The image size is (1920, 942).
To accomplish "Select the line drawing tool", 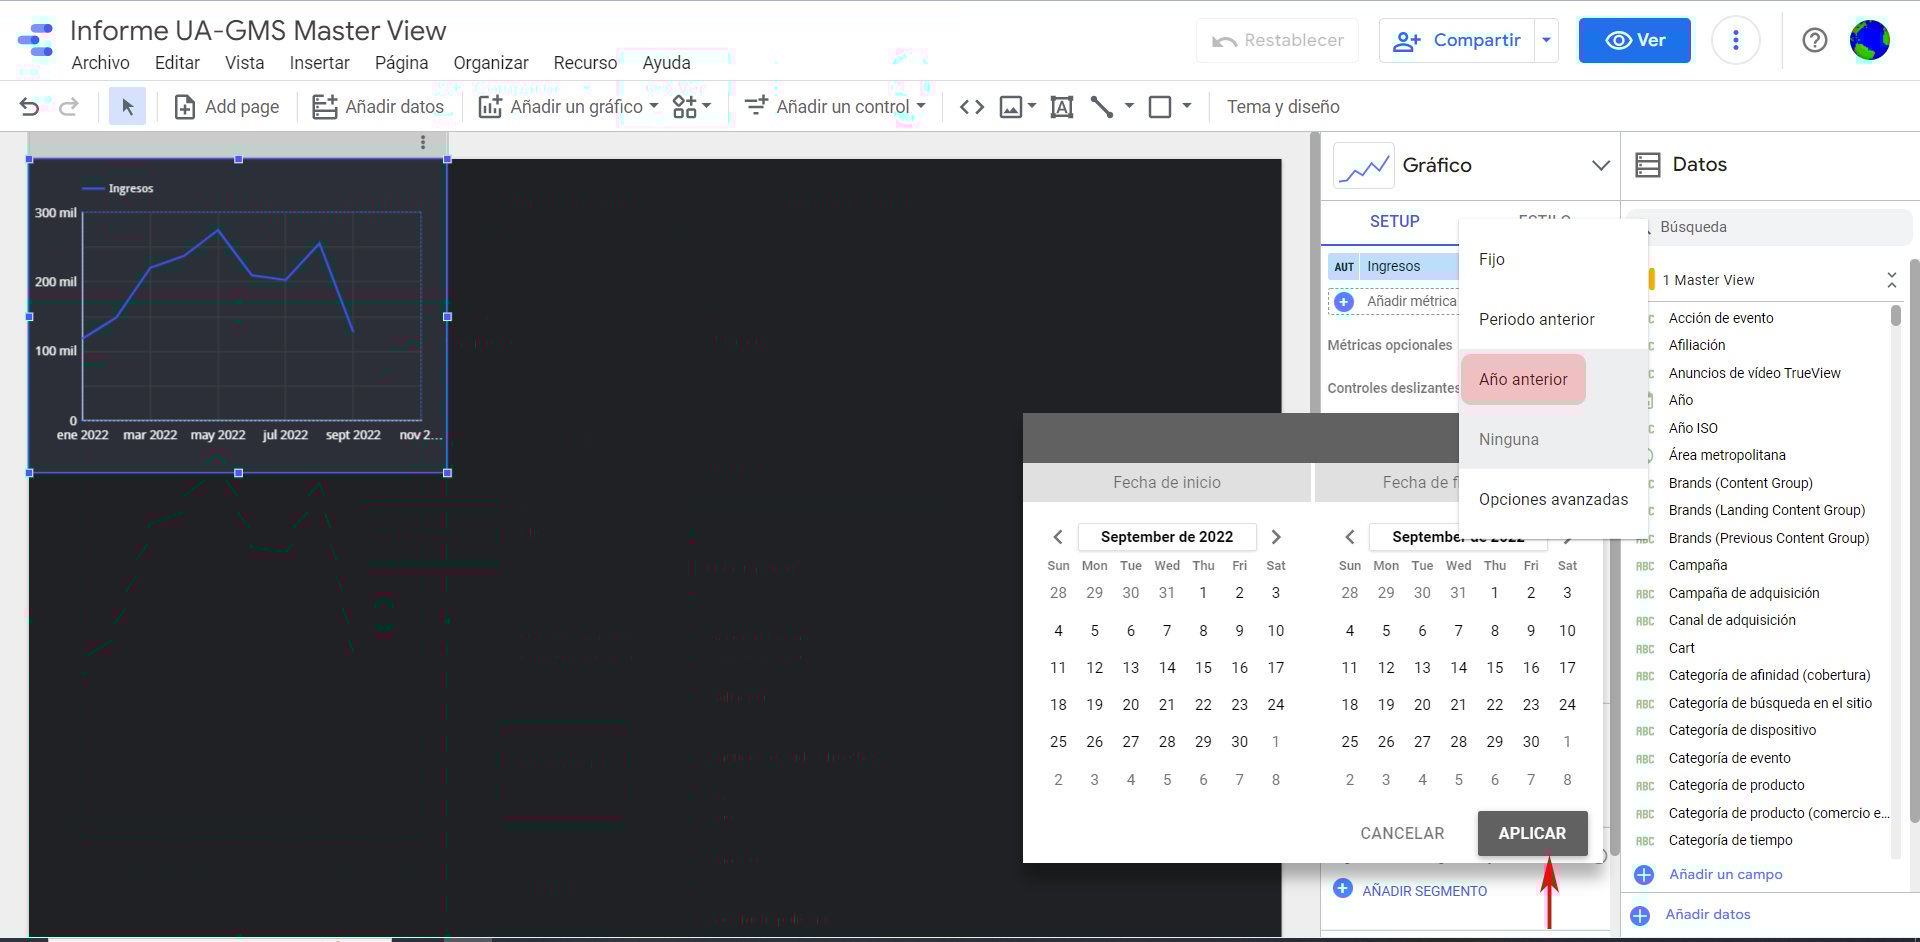I will tap(1102, 107).
